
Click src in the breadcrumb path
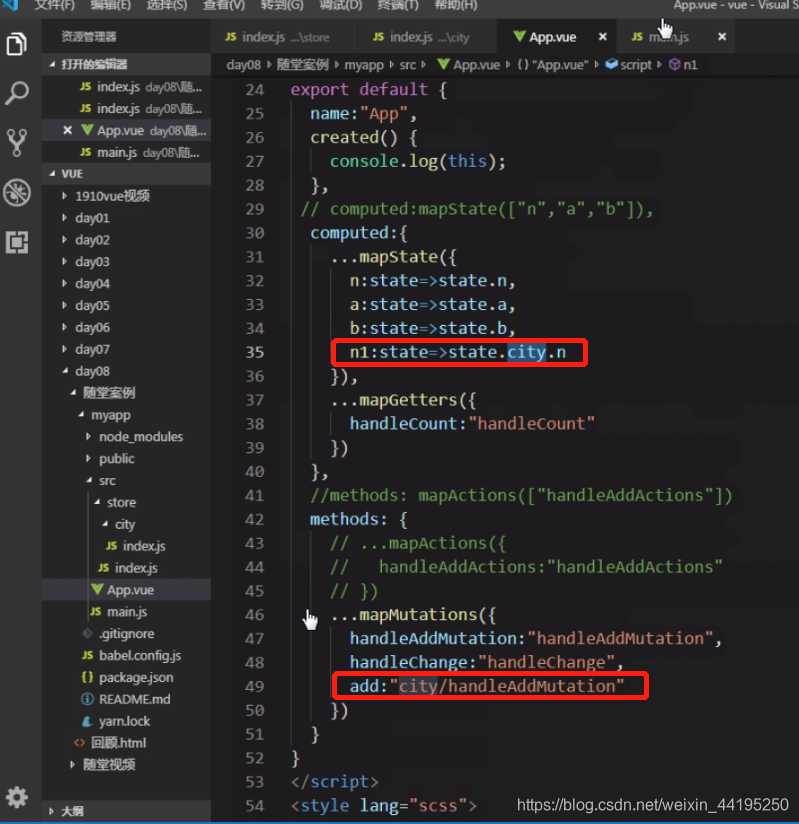click(407, 65)
